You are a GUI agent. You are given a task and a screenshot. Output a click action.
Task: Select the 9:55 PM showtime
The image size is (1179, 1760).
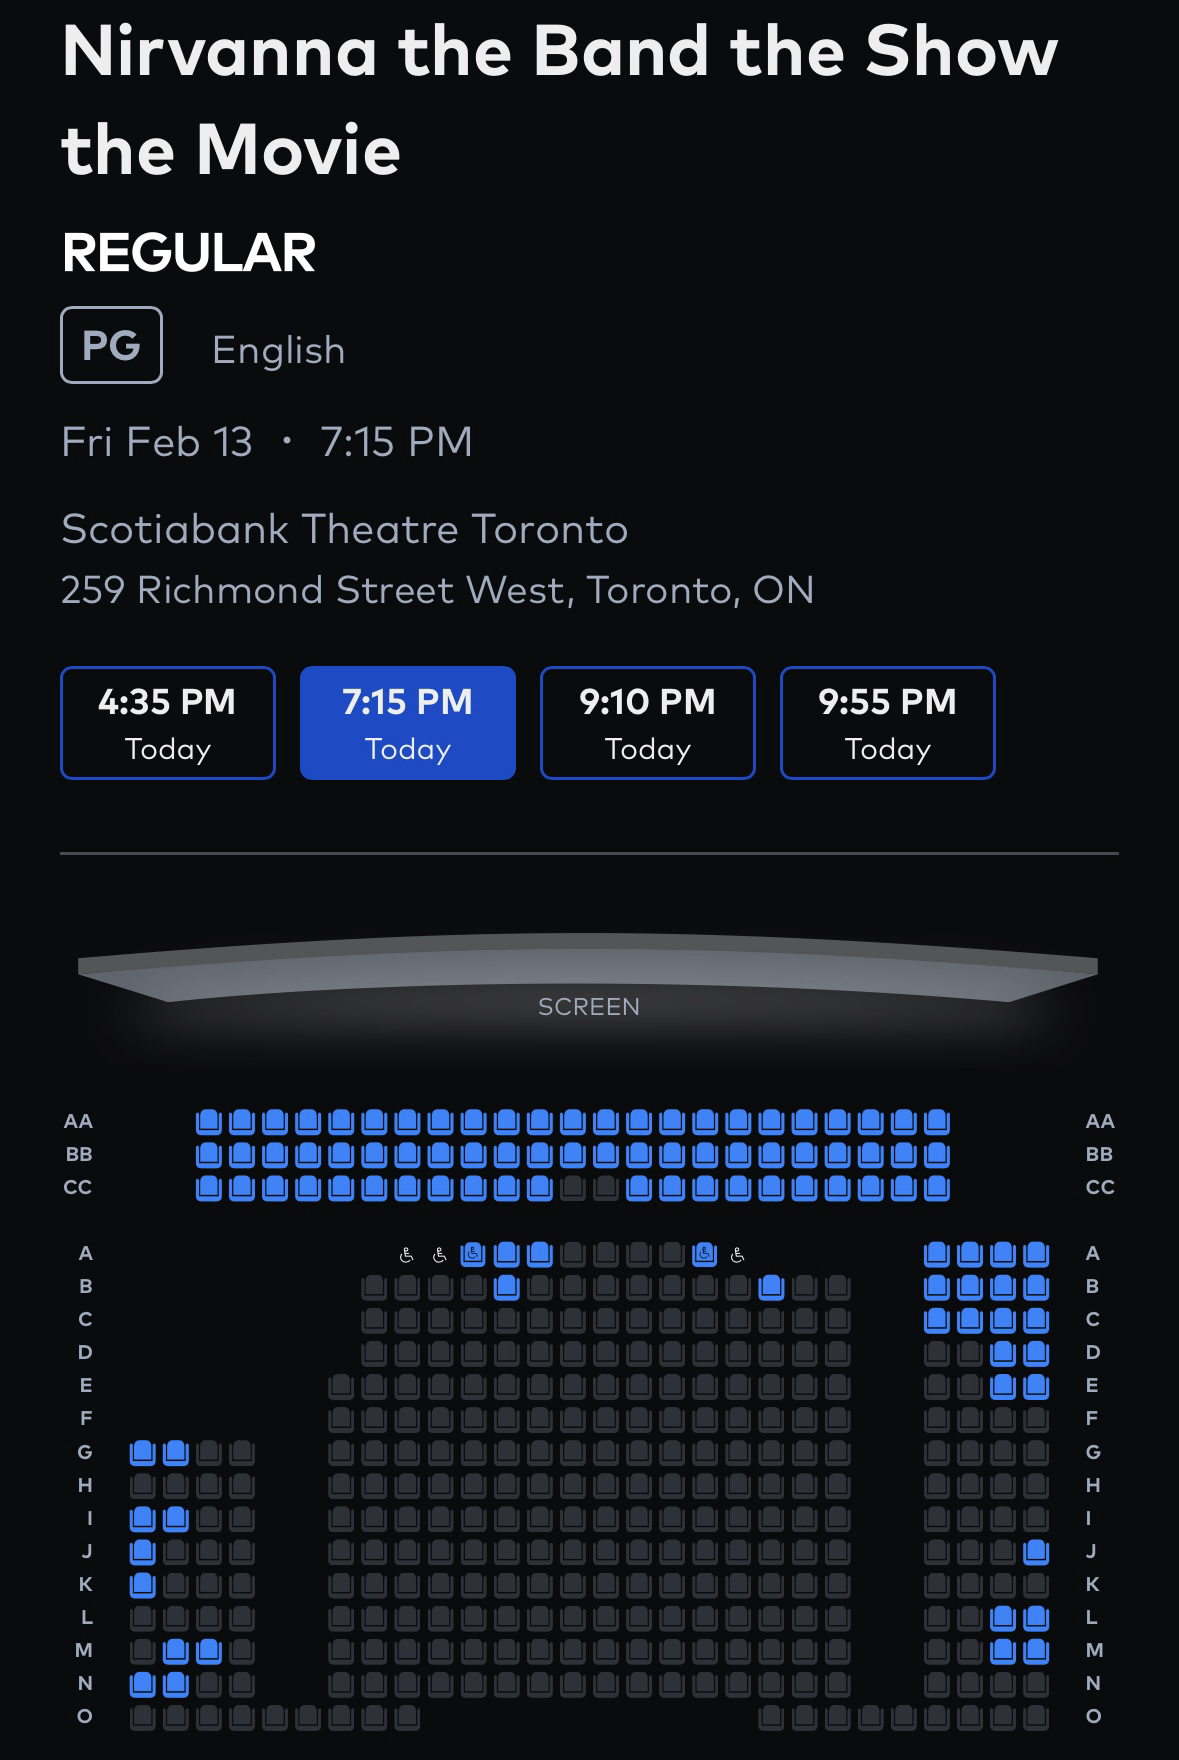(888, 723)
